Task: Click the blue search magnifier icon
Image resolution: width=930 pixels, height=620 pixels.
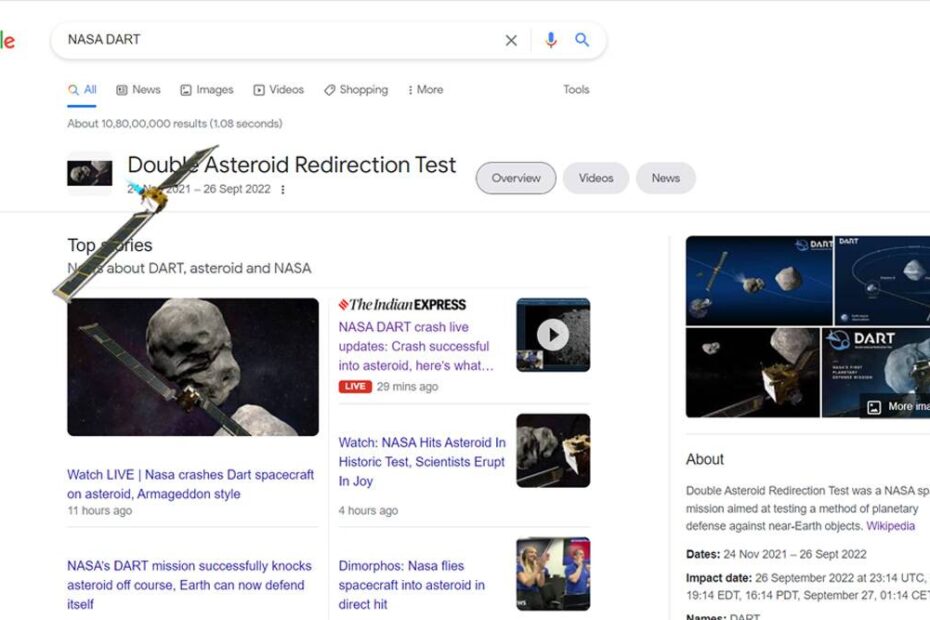Action: pyautogui.click(x=582, y=40)
